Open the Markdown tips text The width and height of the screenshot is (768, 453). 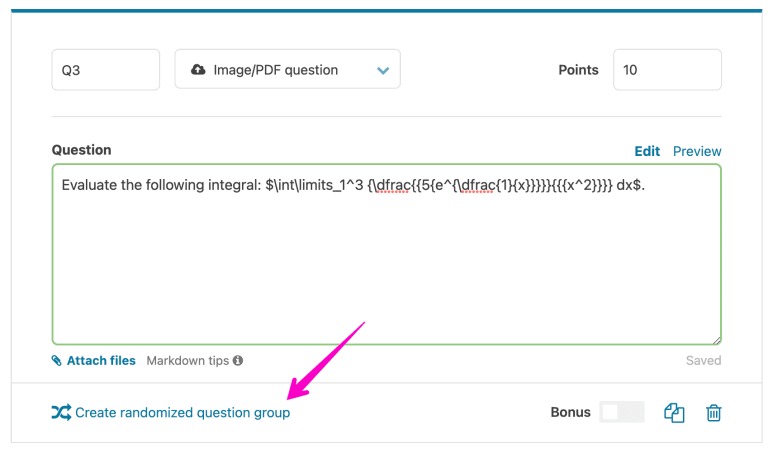point(188,361)
